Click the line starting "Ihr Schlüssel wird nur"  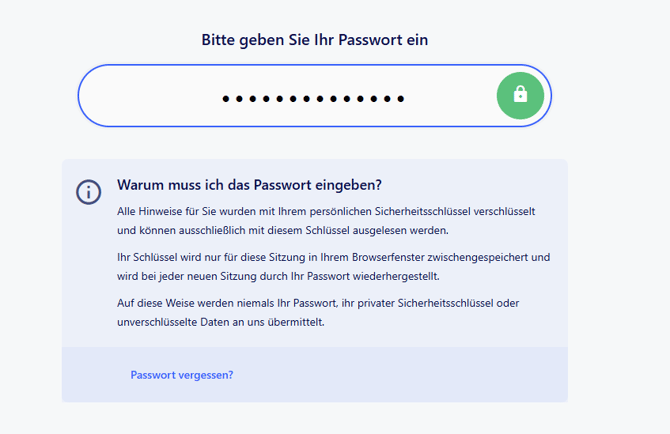(x=333, y=257)
